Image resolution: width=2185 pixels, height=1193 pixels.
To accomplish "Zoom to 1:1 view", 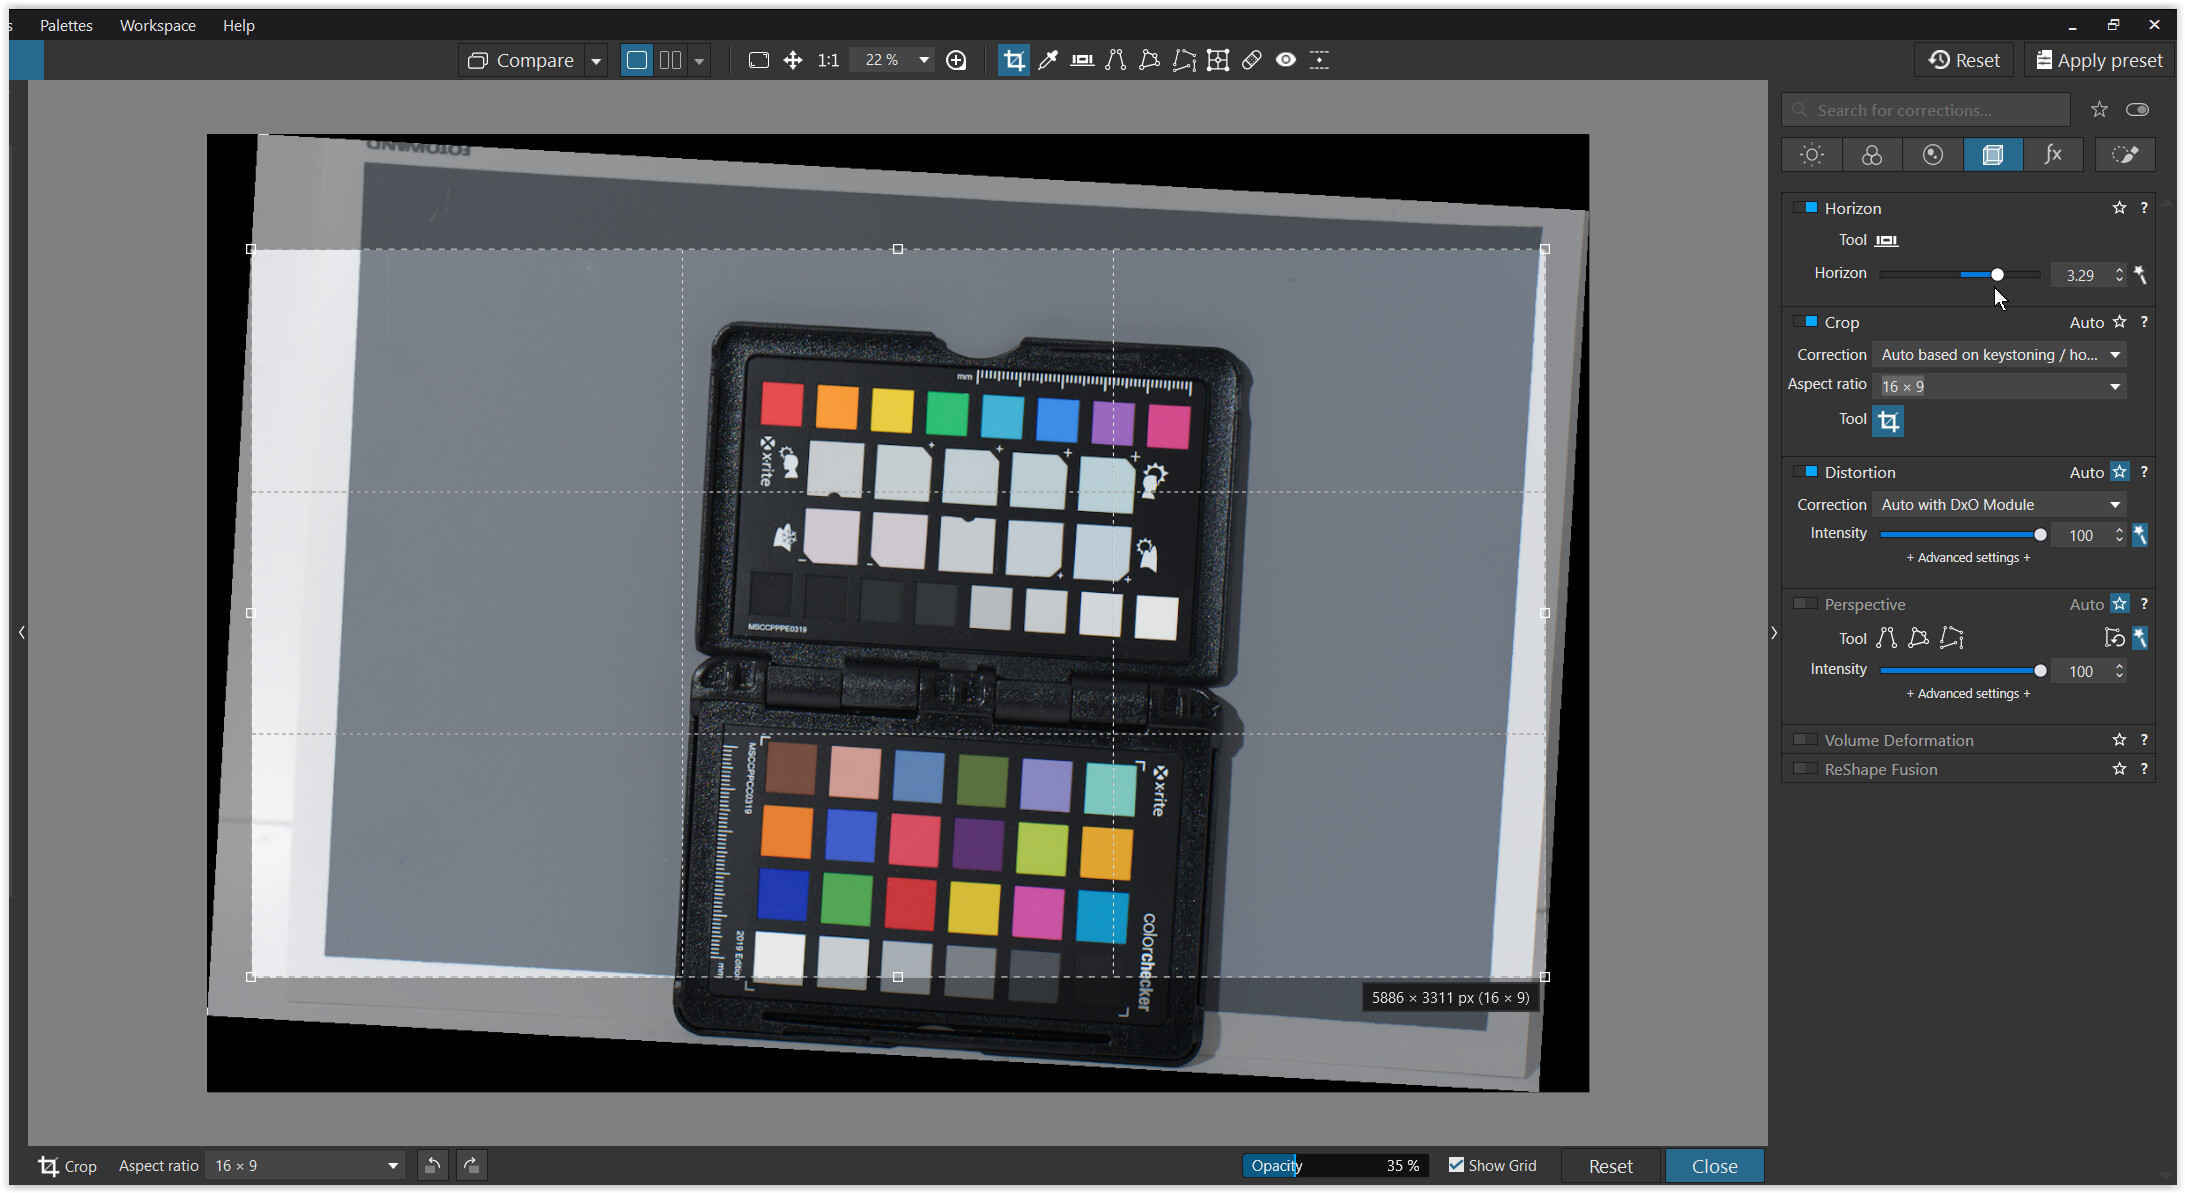I will click(x=828, y=60).
